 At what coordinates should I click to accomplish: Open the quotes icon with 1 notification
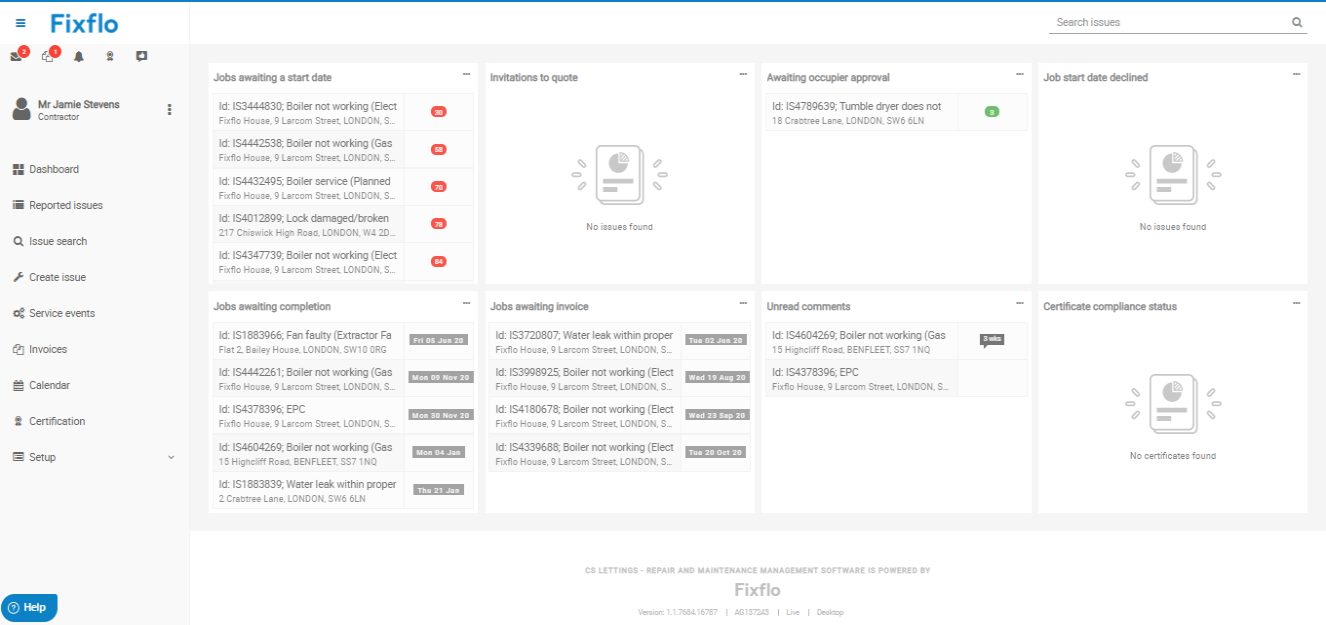click(x=47, y=56)
